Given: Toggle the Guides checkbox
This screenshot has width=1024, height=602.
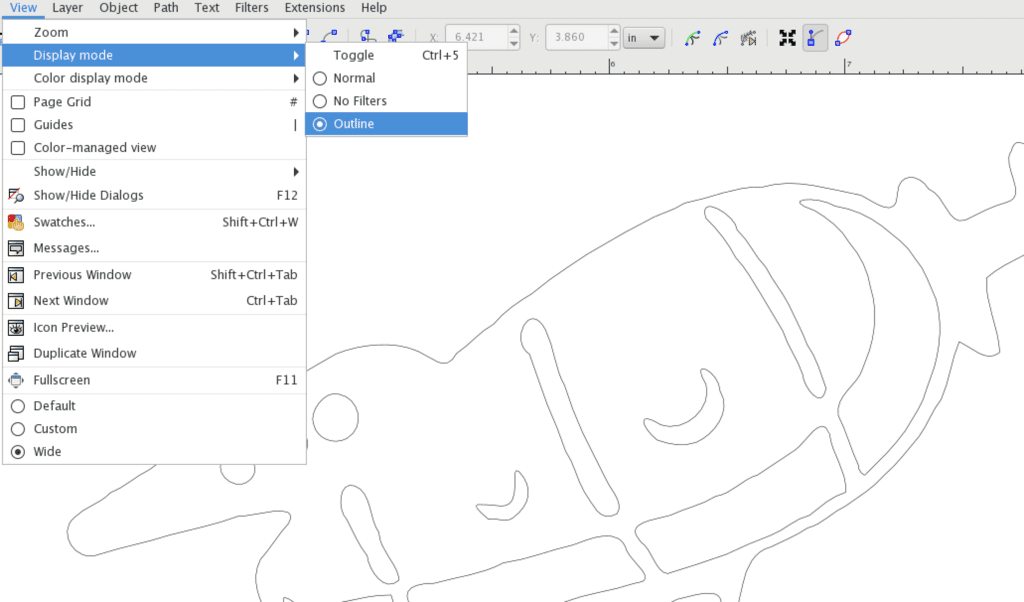Looking at the screenshot, I should [17, 125].
